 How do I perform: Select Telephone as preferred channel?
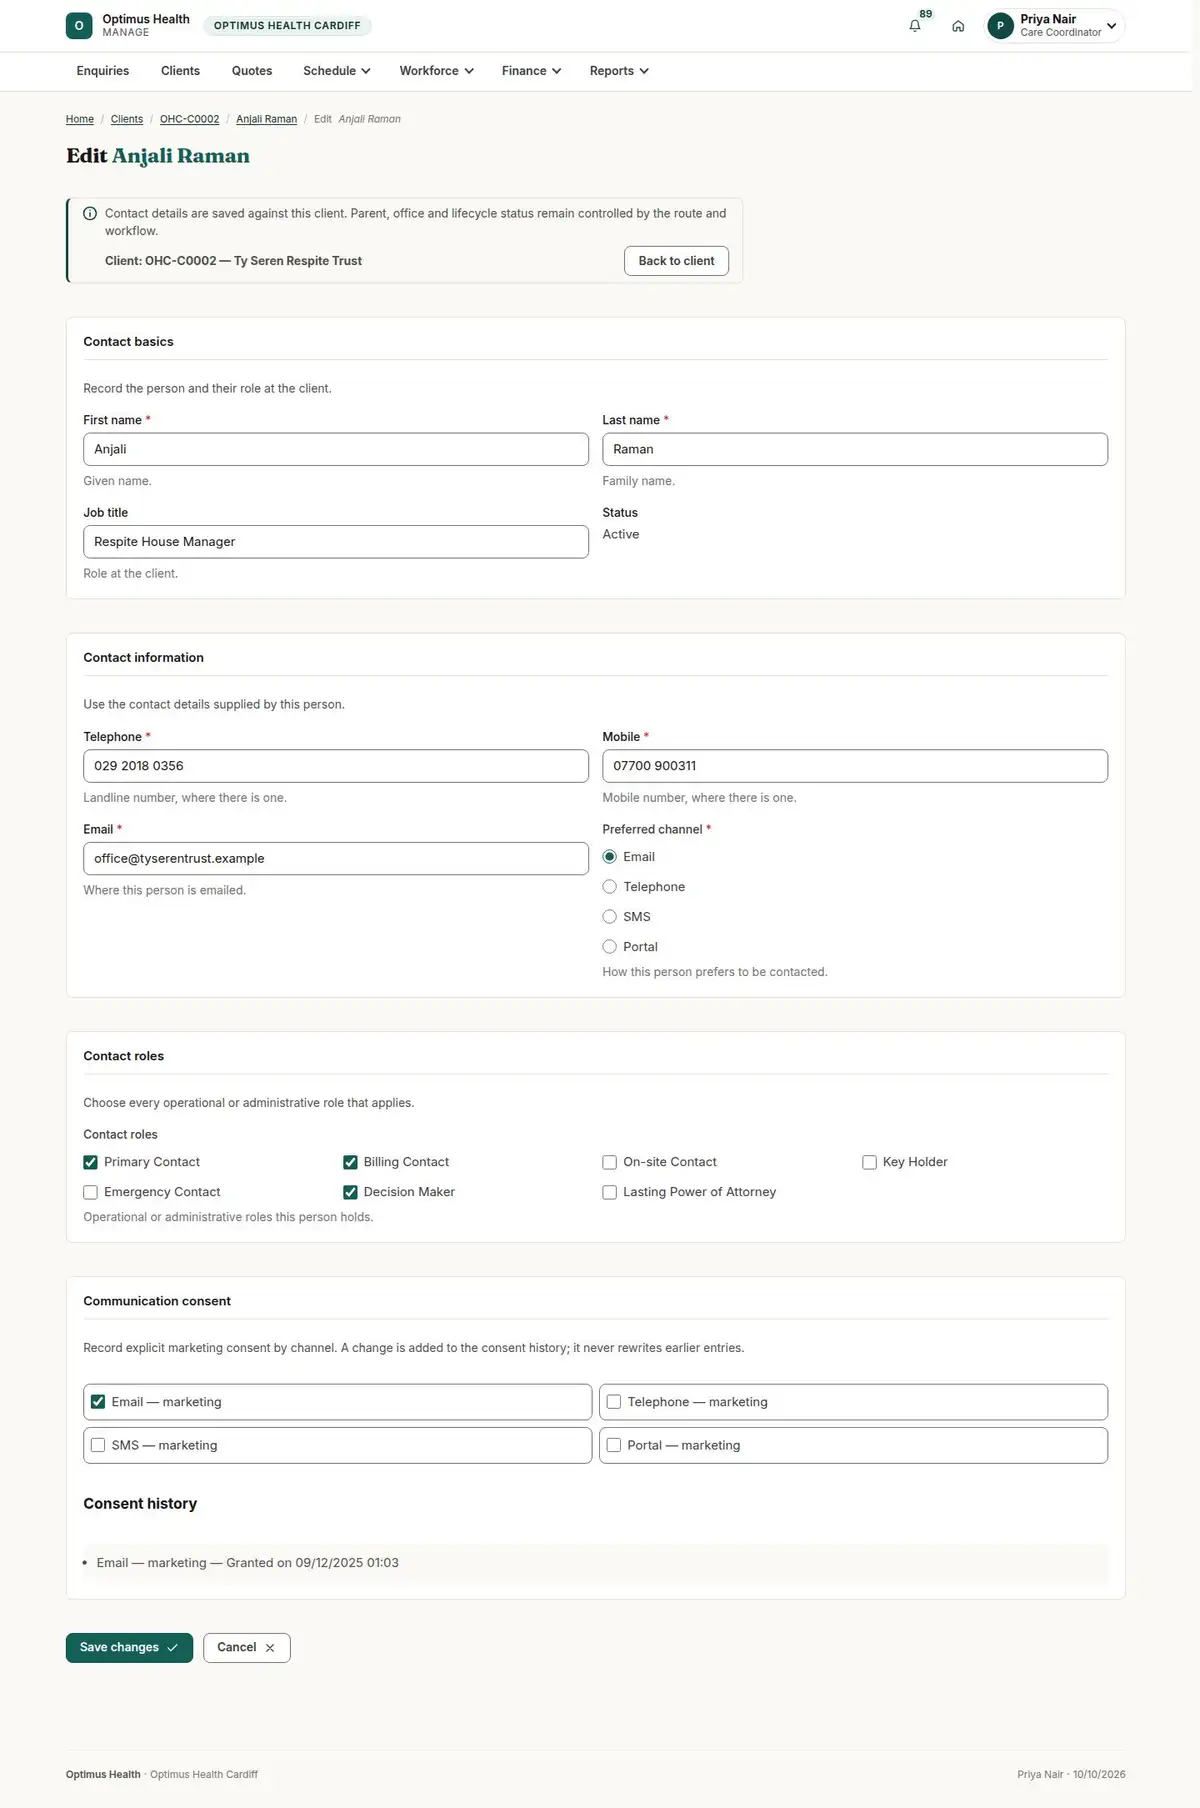click(x=610, y=887)
